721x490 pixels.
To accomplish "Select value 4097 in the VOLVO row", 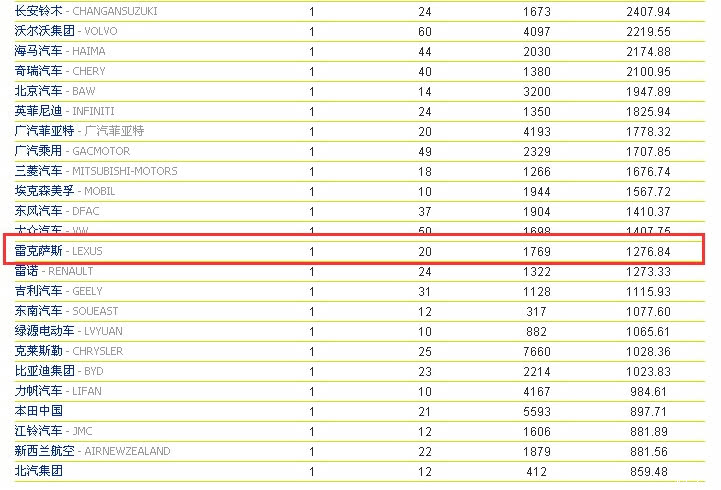I will tap(537, 32).
